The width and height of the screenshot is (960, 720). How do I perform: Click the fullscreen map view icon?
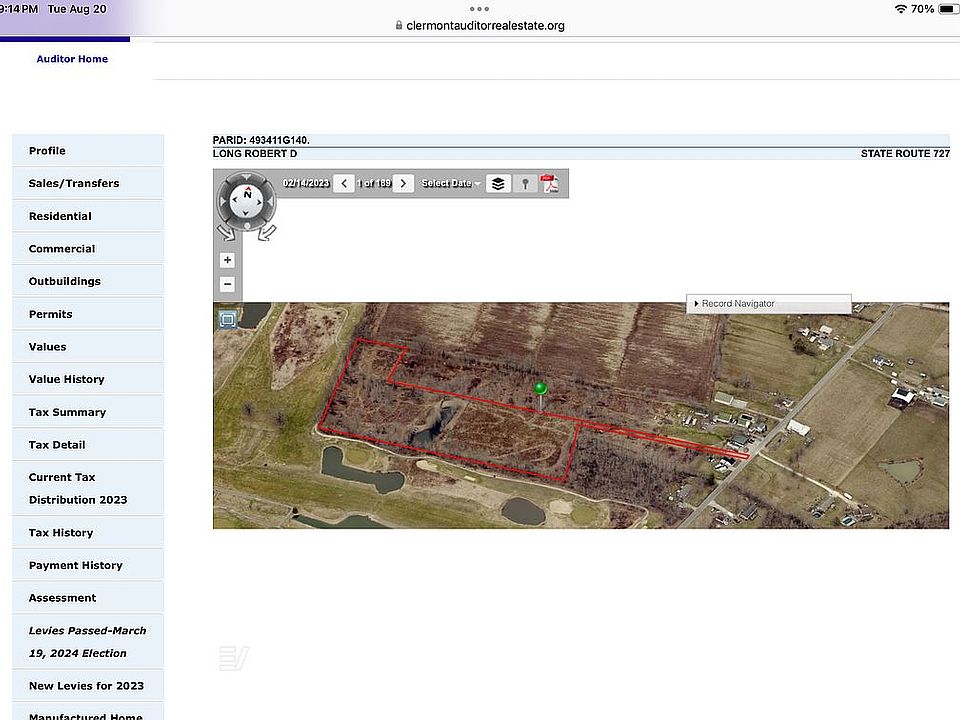coord(228,320)
